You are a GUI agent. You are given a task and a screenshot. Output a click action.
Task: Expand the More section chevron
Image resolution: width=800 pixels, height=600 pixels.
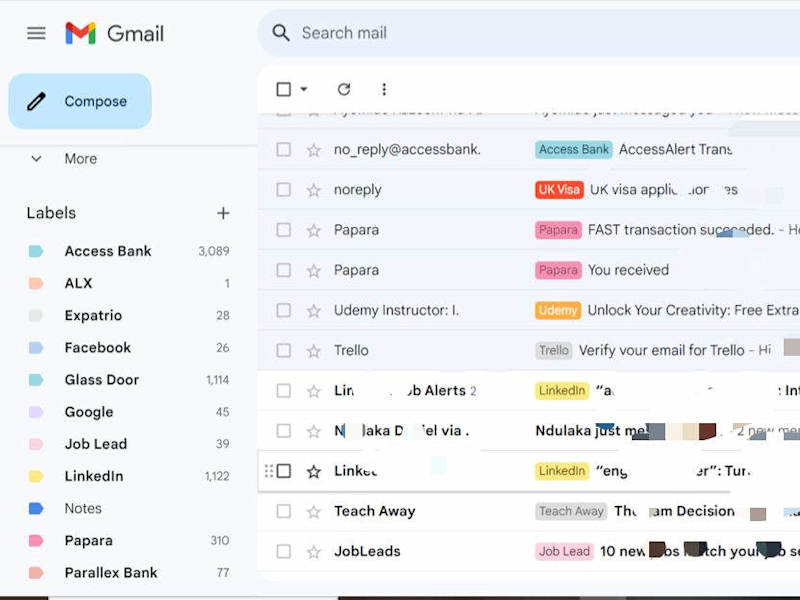pyautogui.click(x=36, y=159)
